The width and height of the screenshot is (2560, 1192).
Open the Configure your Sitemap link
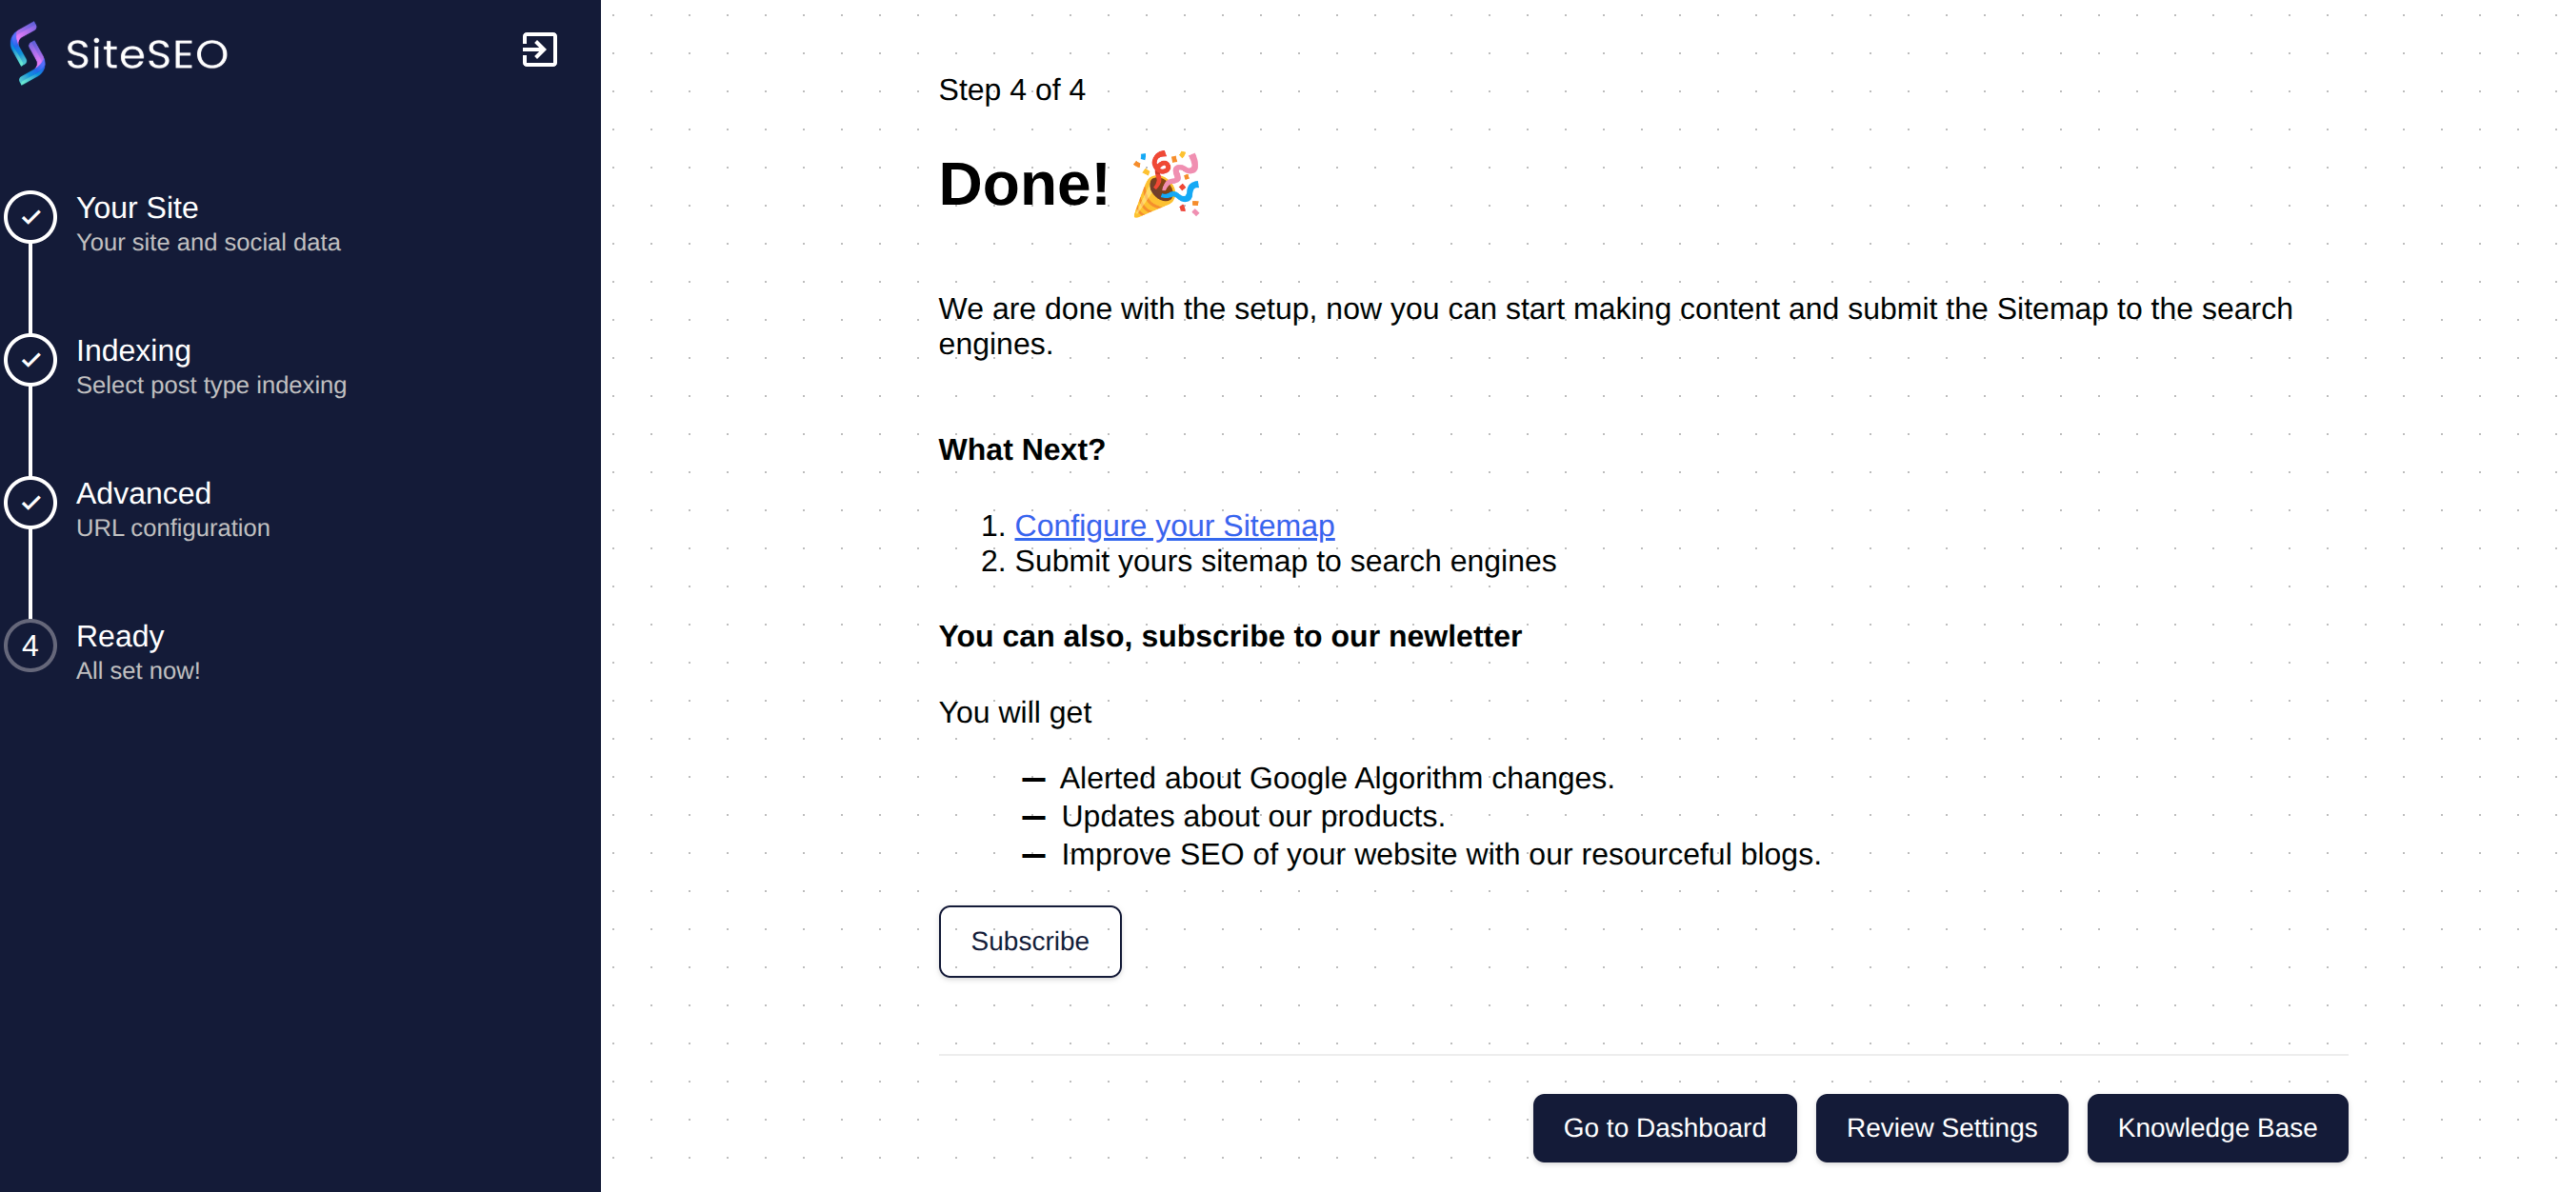pyautogui.click(x=1174, y=526)
